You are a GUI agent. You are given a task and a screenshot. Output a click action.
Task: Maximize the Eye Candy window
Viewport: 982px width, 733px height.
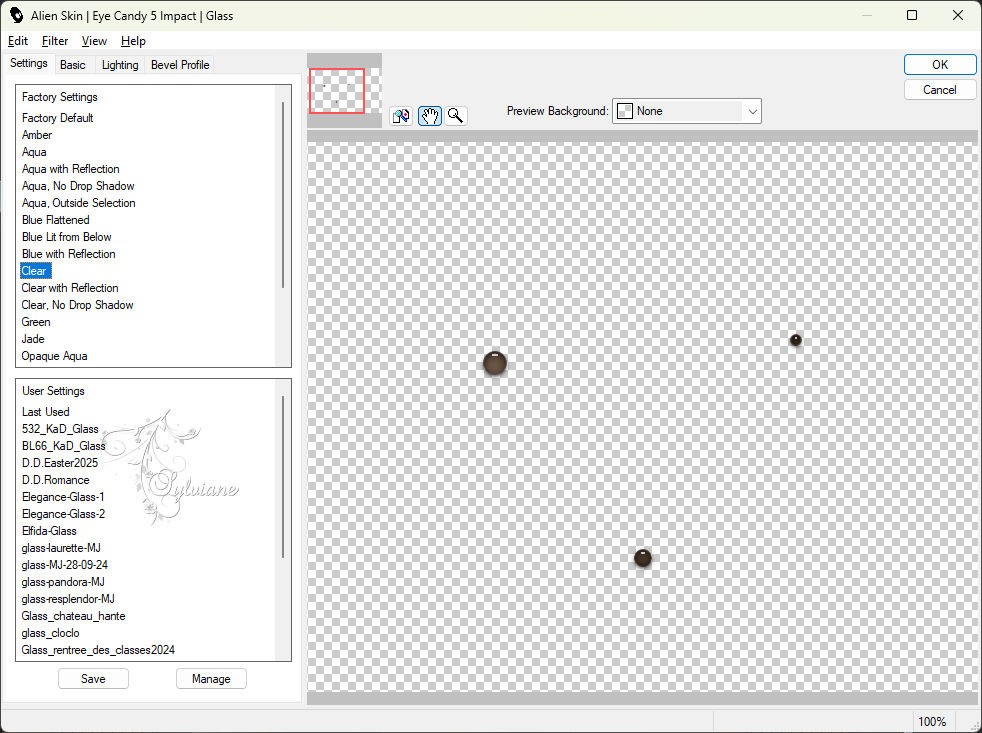tap(912, 15)
